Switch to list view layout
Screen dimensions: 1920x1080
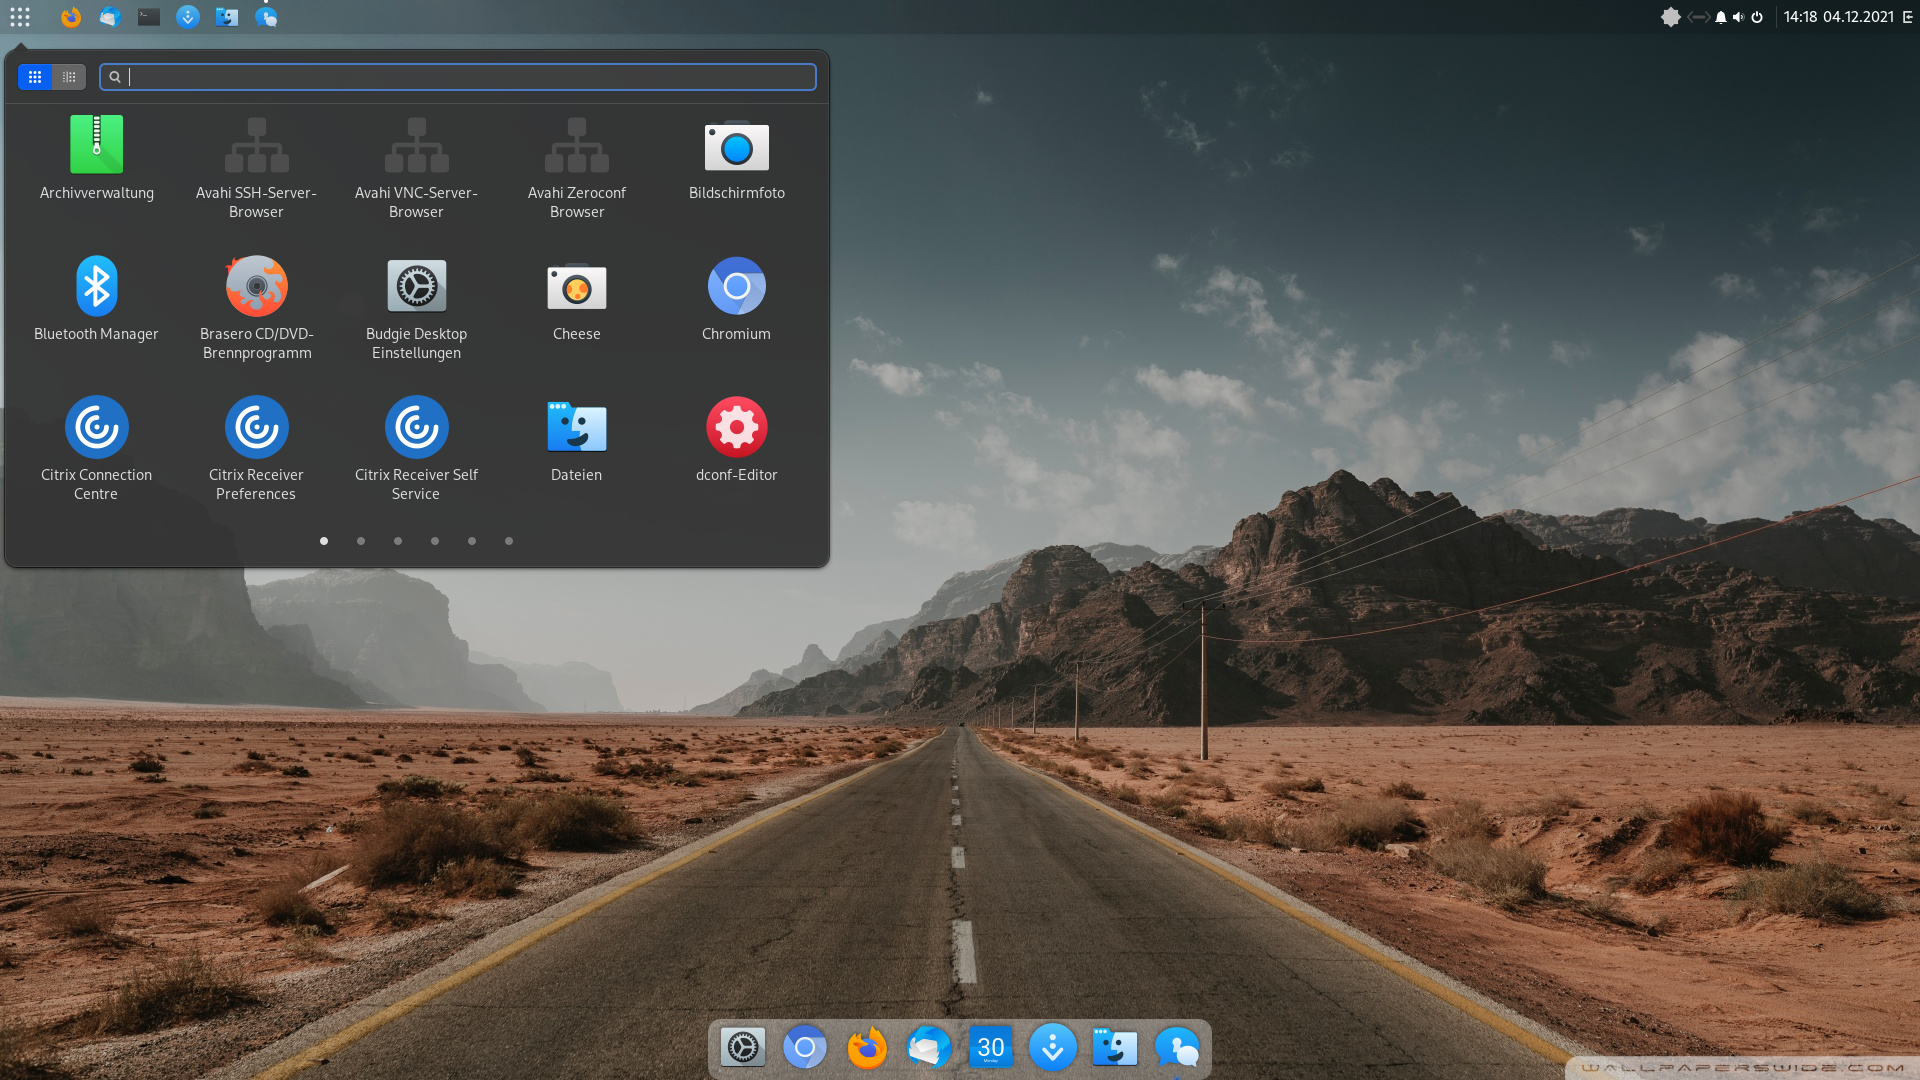pyautogui.click(x=70, y=76)
